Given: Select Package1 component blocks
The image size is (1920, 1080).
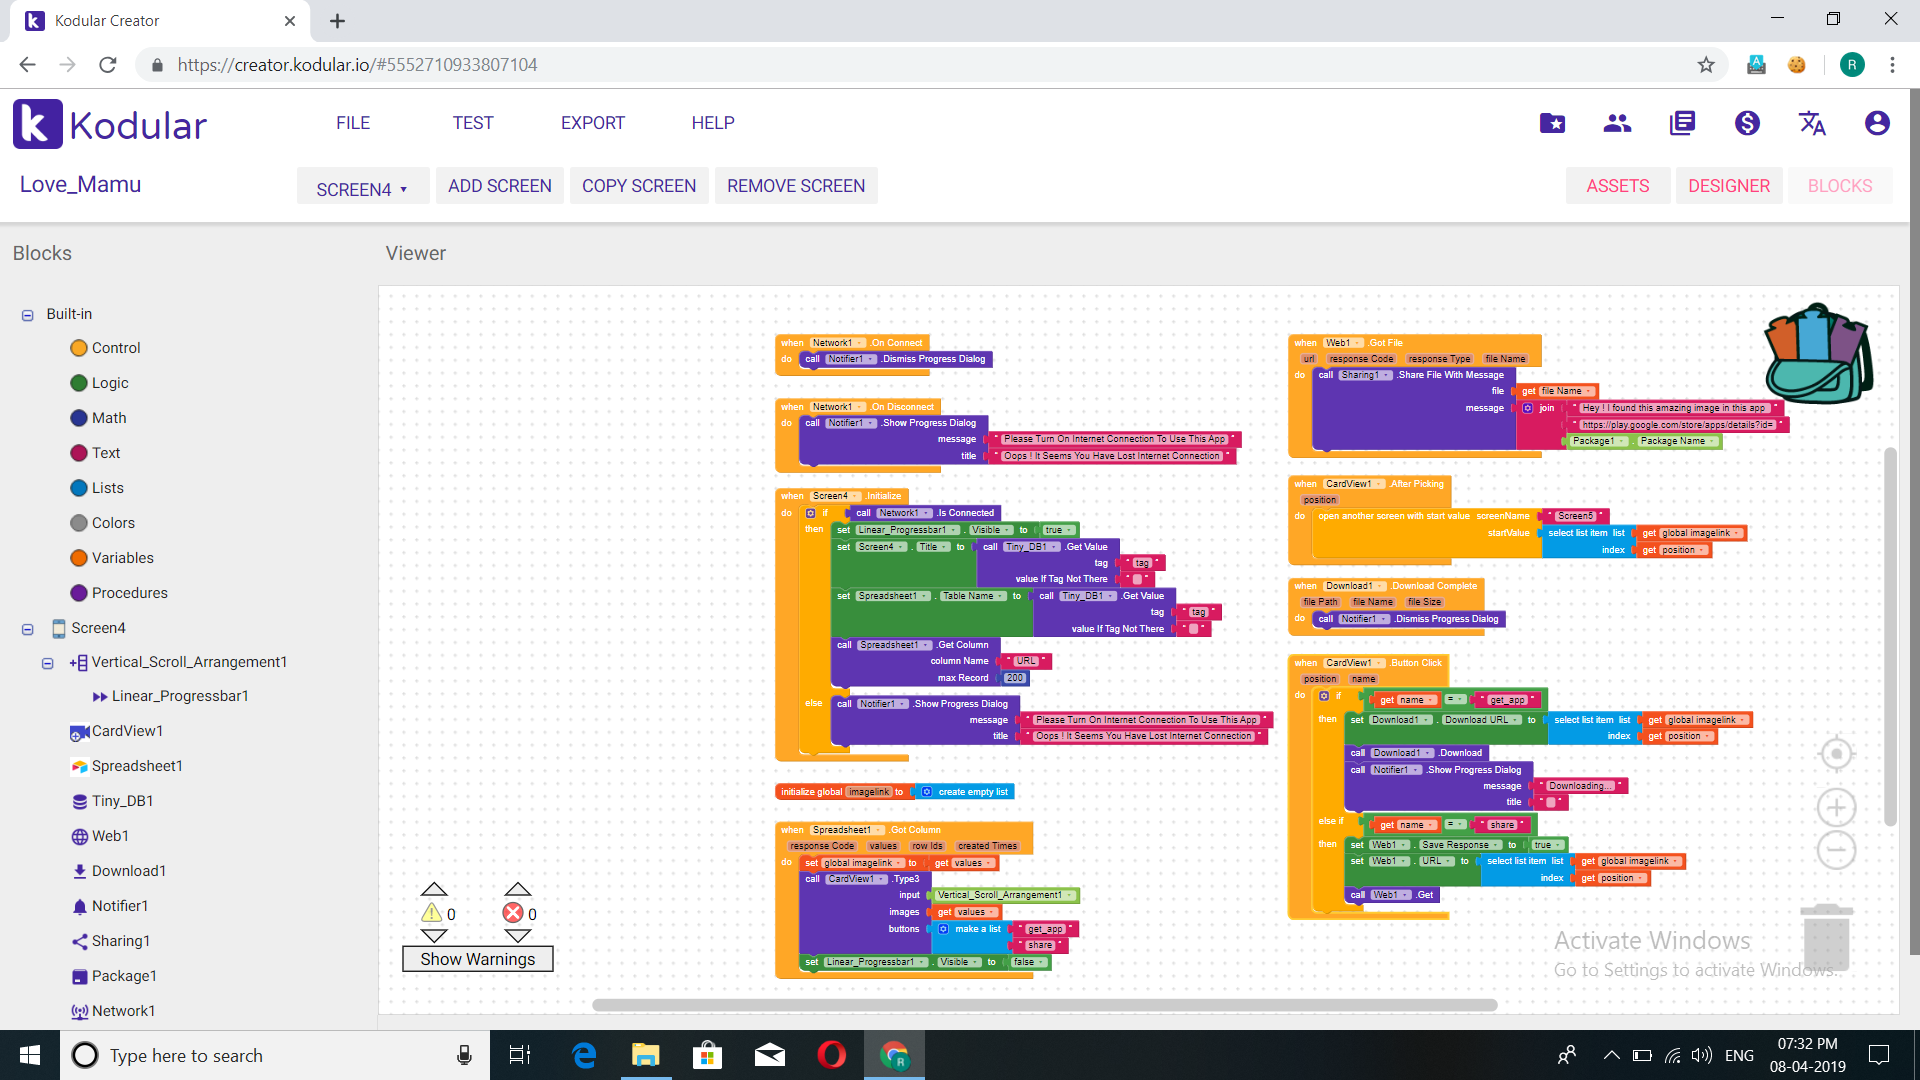Looking at the screenshot, I should (114, 976).
